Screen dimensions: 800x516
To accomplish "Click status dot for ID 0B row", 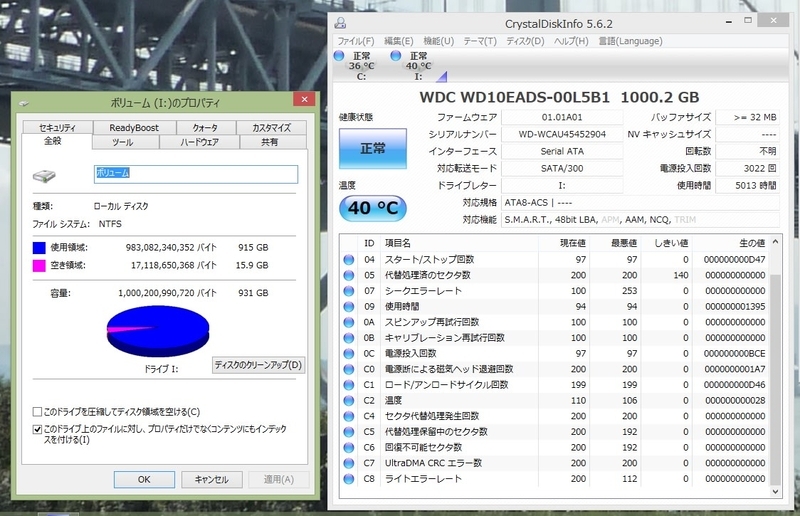I will click(349, 338).
